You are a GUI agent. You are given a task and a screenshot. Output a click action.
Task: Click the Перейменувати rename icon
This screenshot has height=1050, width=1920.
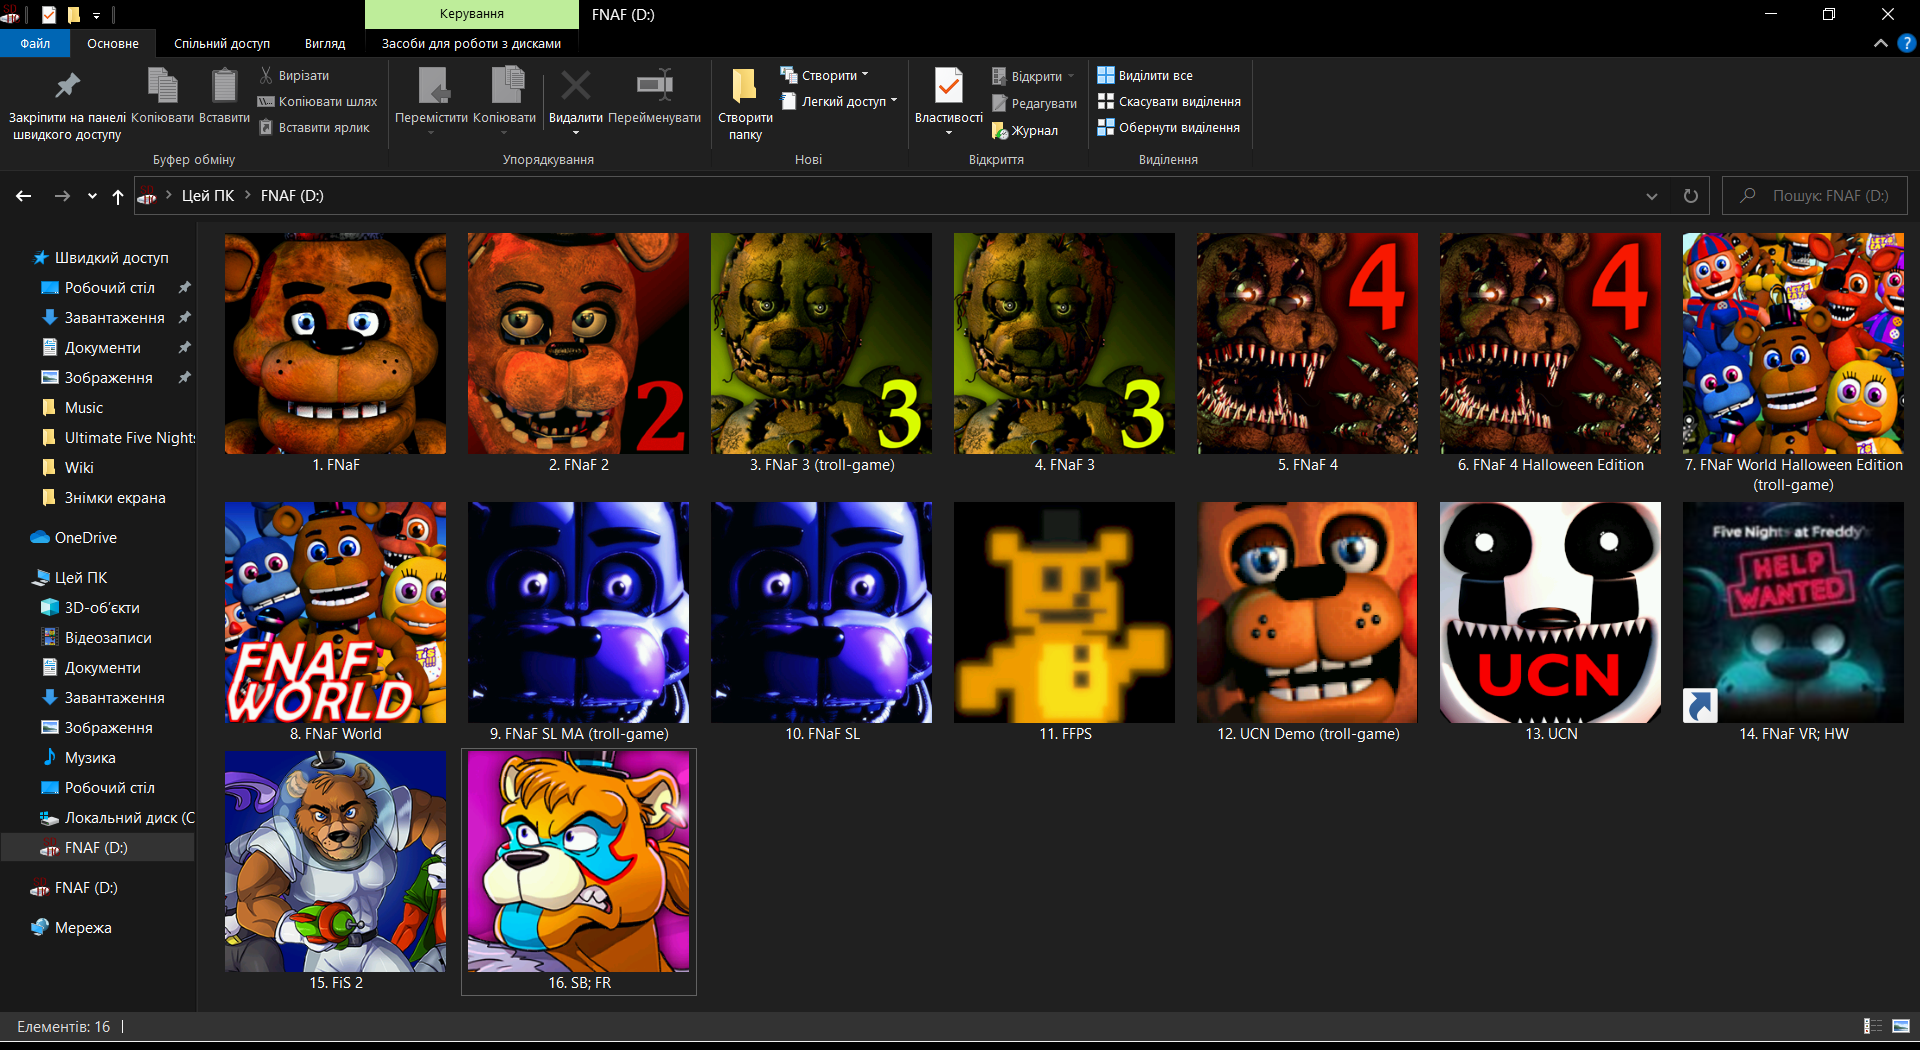pyautogui.click(x=655, y=86)
